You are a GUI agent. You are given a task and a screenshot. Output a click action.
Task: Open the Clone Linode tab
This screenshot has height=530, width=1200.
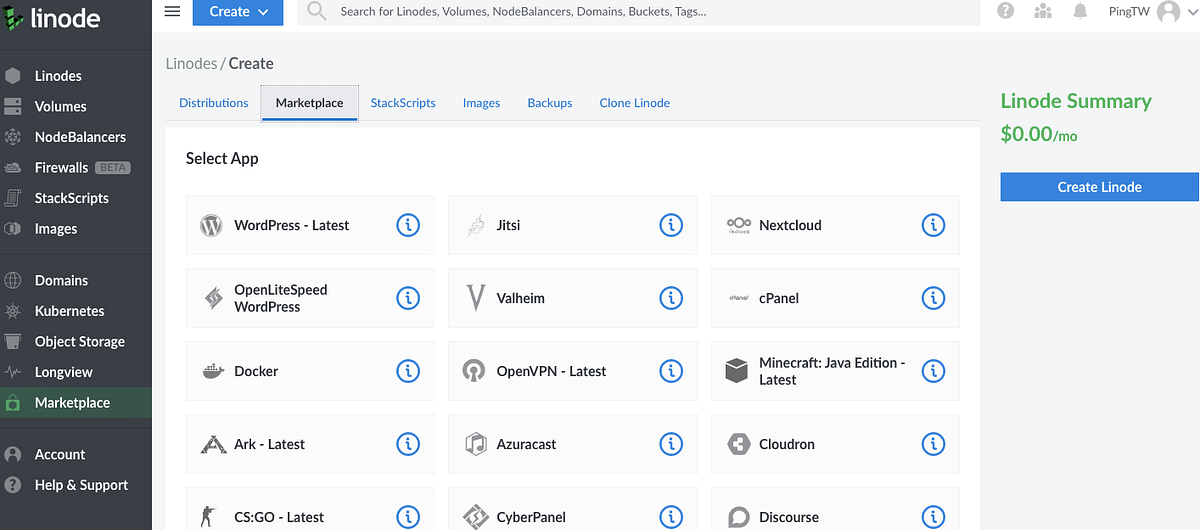(635, 103)
